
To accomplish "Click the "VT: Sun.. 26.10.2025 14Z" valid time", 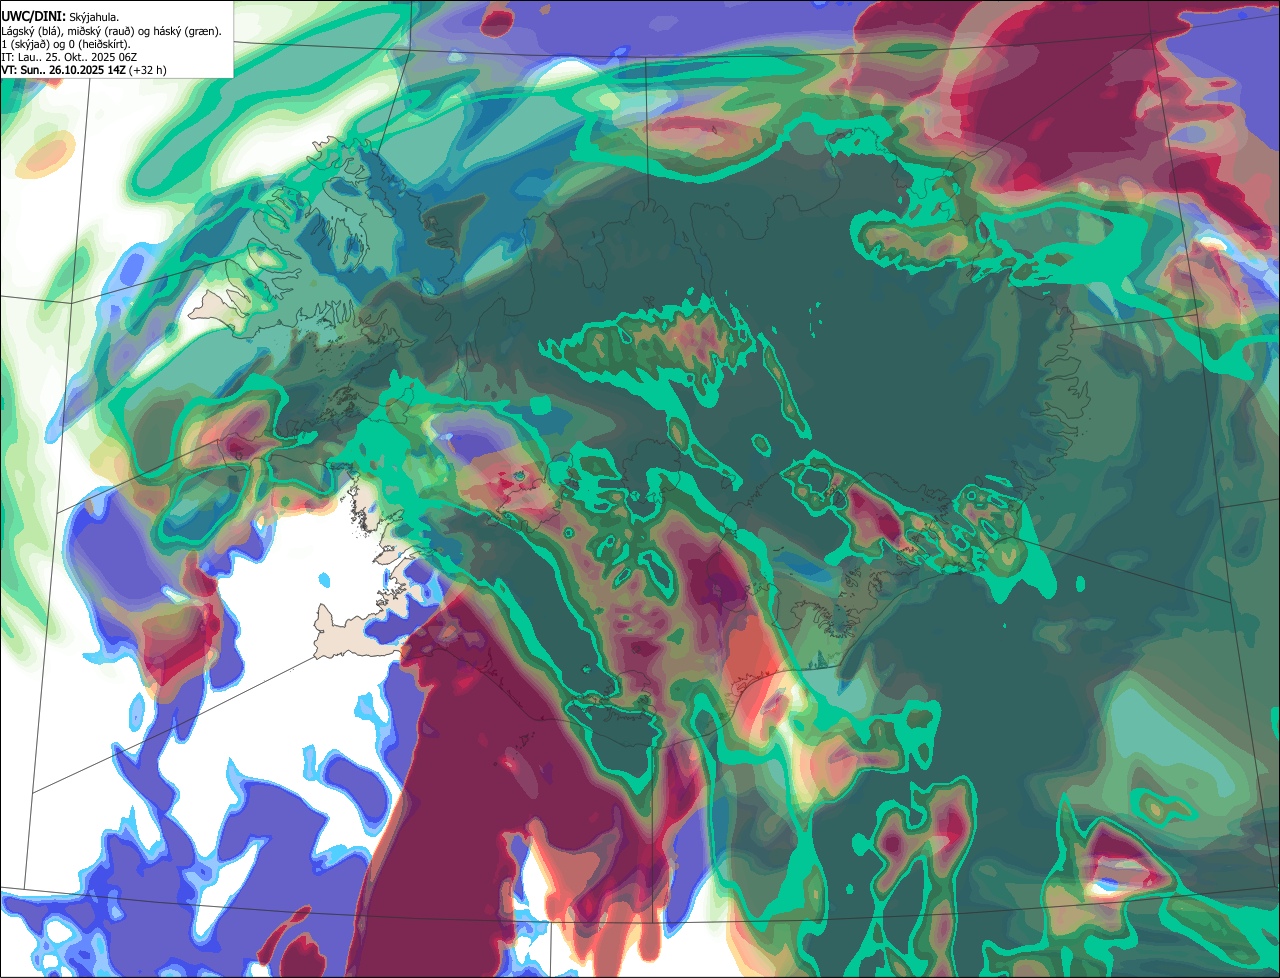I will click(x=63, y=70).
